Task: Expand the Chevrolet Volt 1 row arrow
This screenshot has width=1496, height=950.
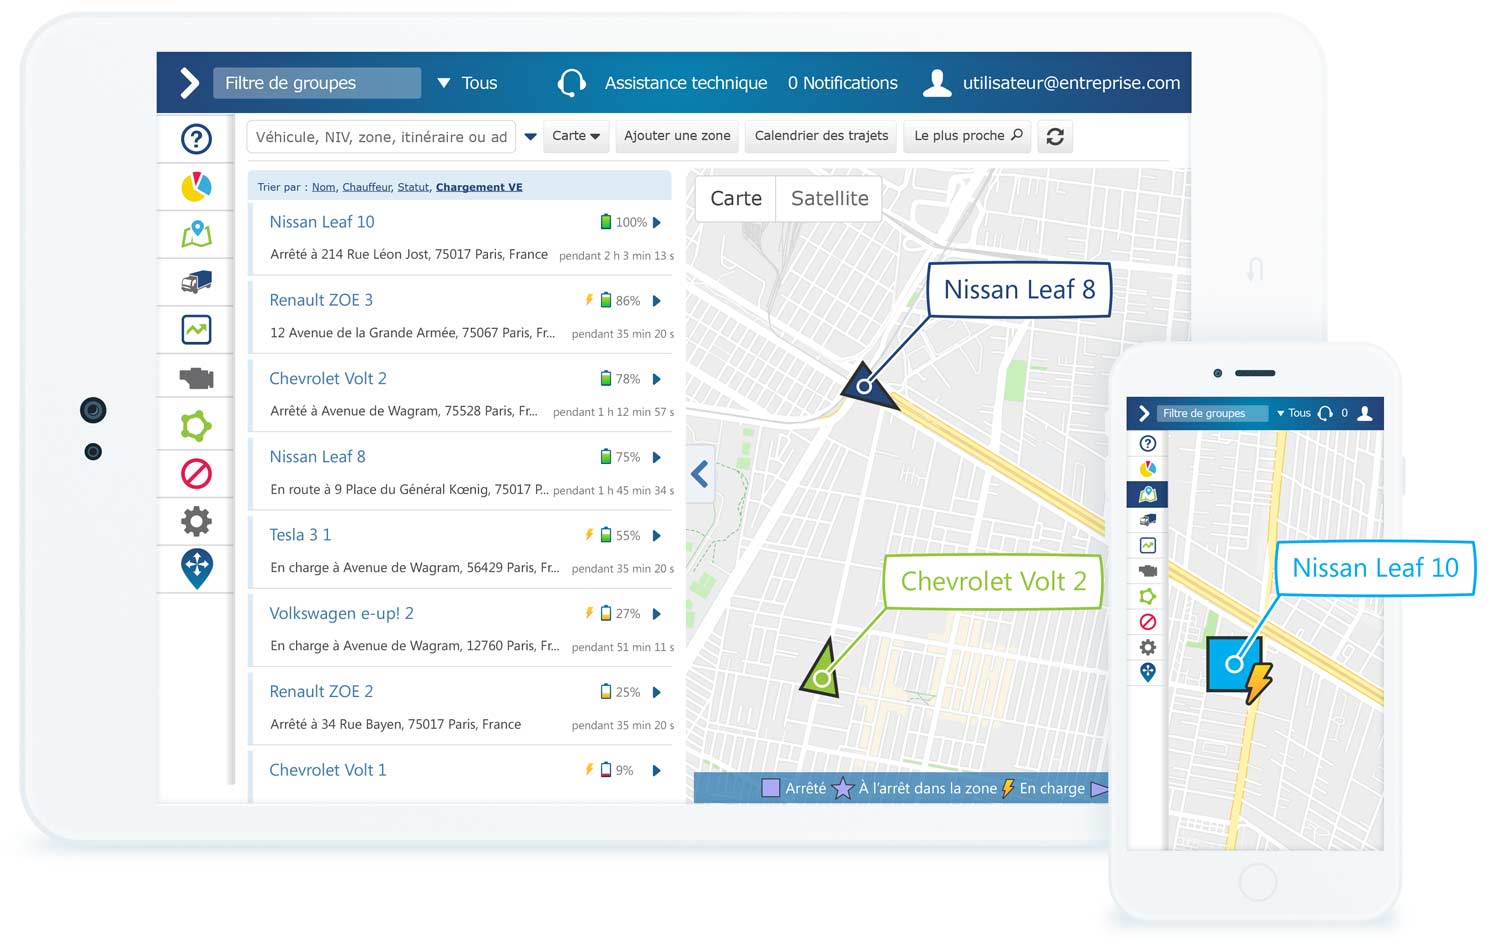Action: pos(657,771)
